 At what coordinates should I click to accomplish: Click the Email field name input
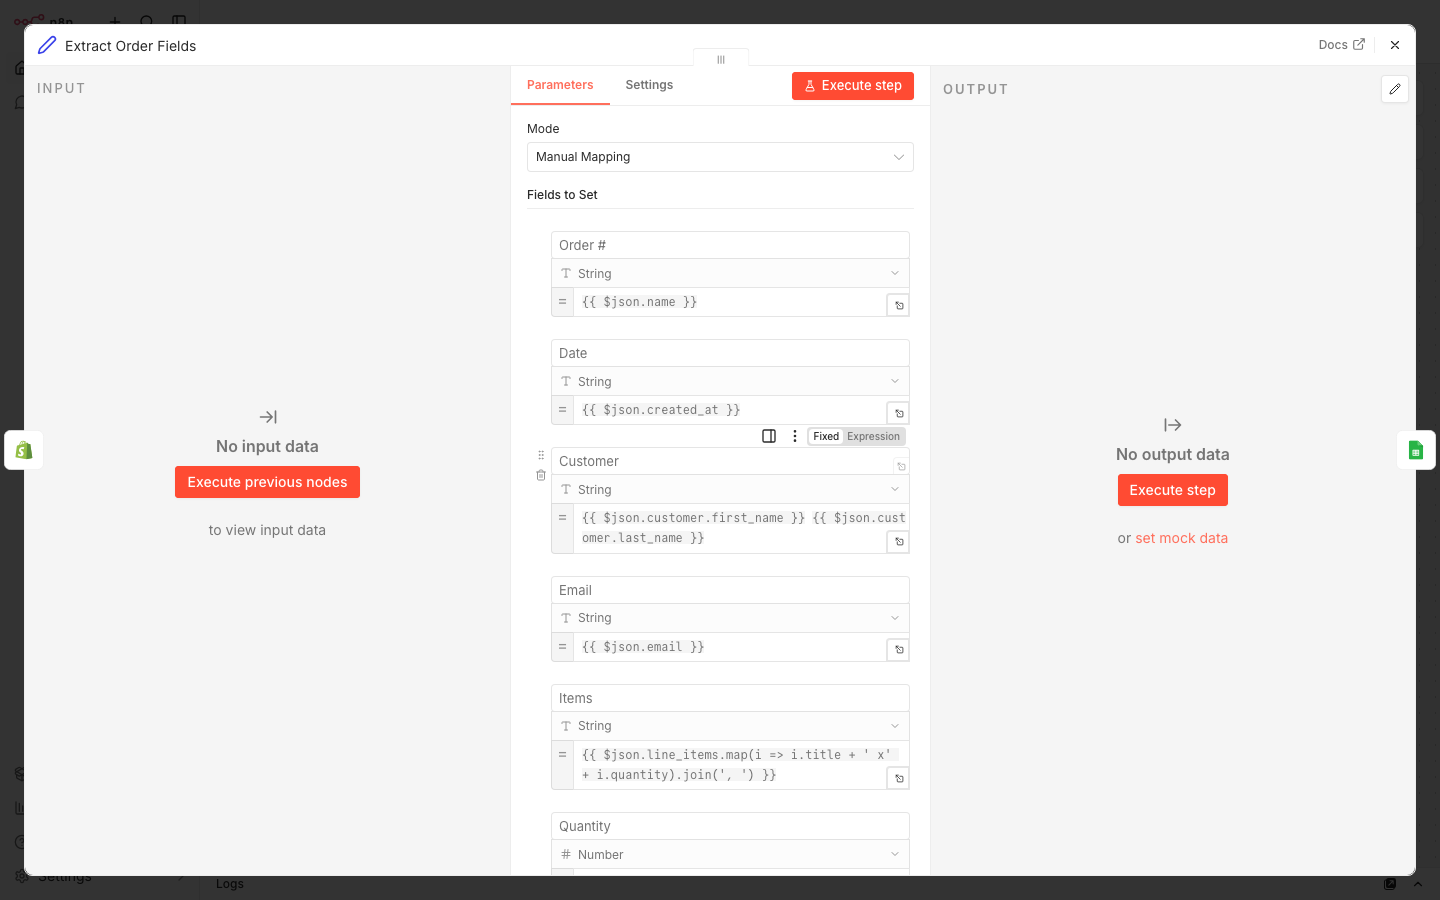click(730, 590)
